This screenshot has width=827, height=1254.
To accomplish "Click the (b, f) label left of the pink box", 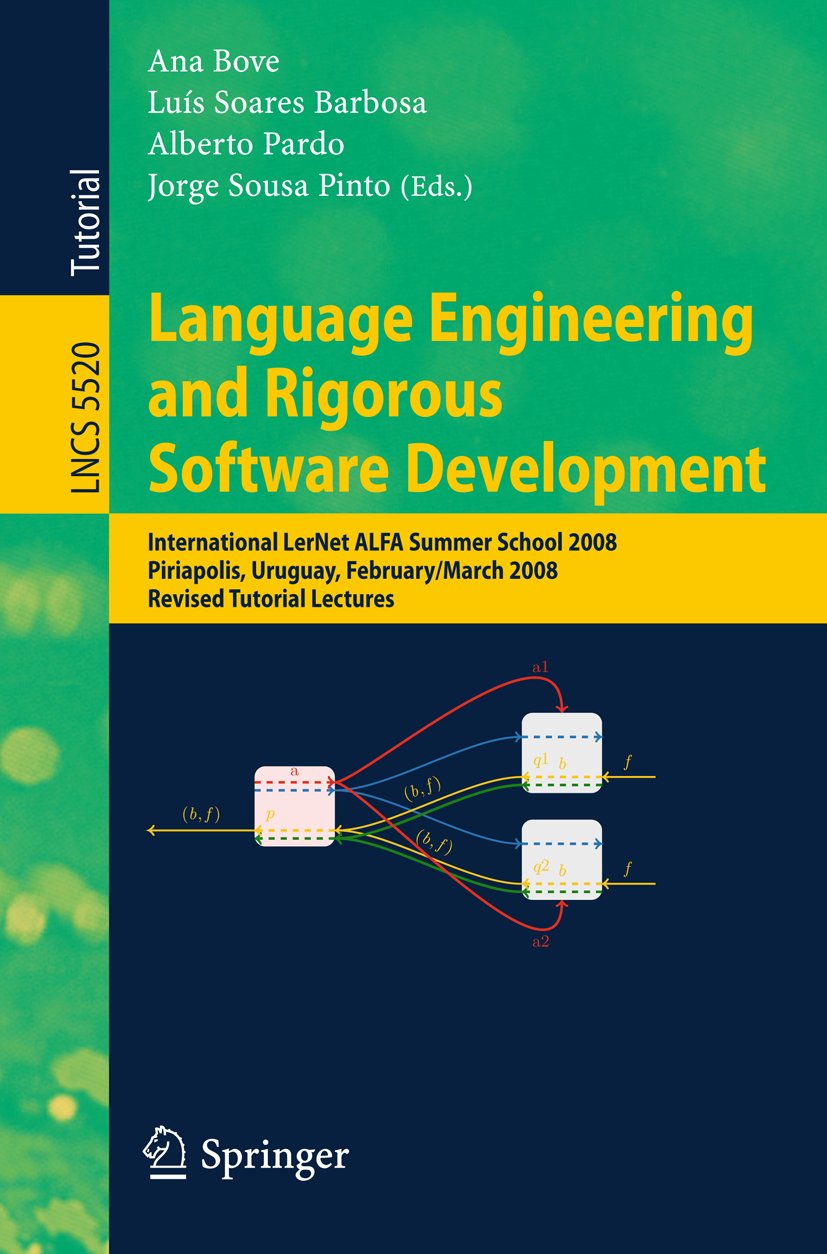I will coord(200,814).
